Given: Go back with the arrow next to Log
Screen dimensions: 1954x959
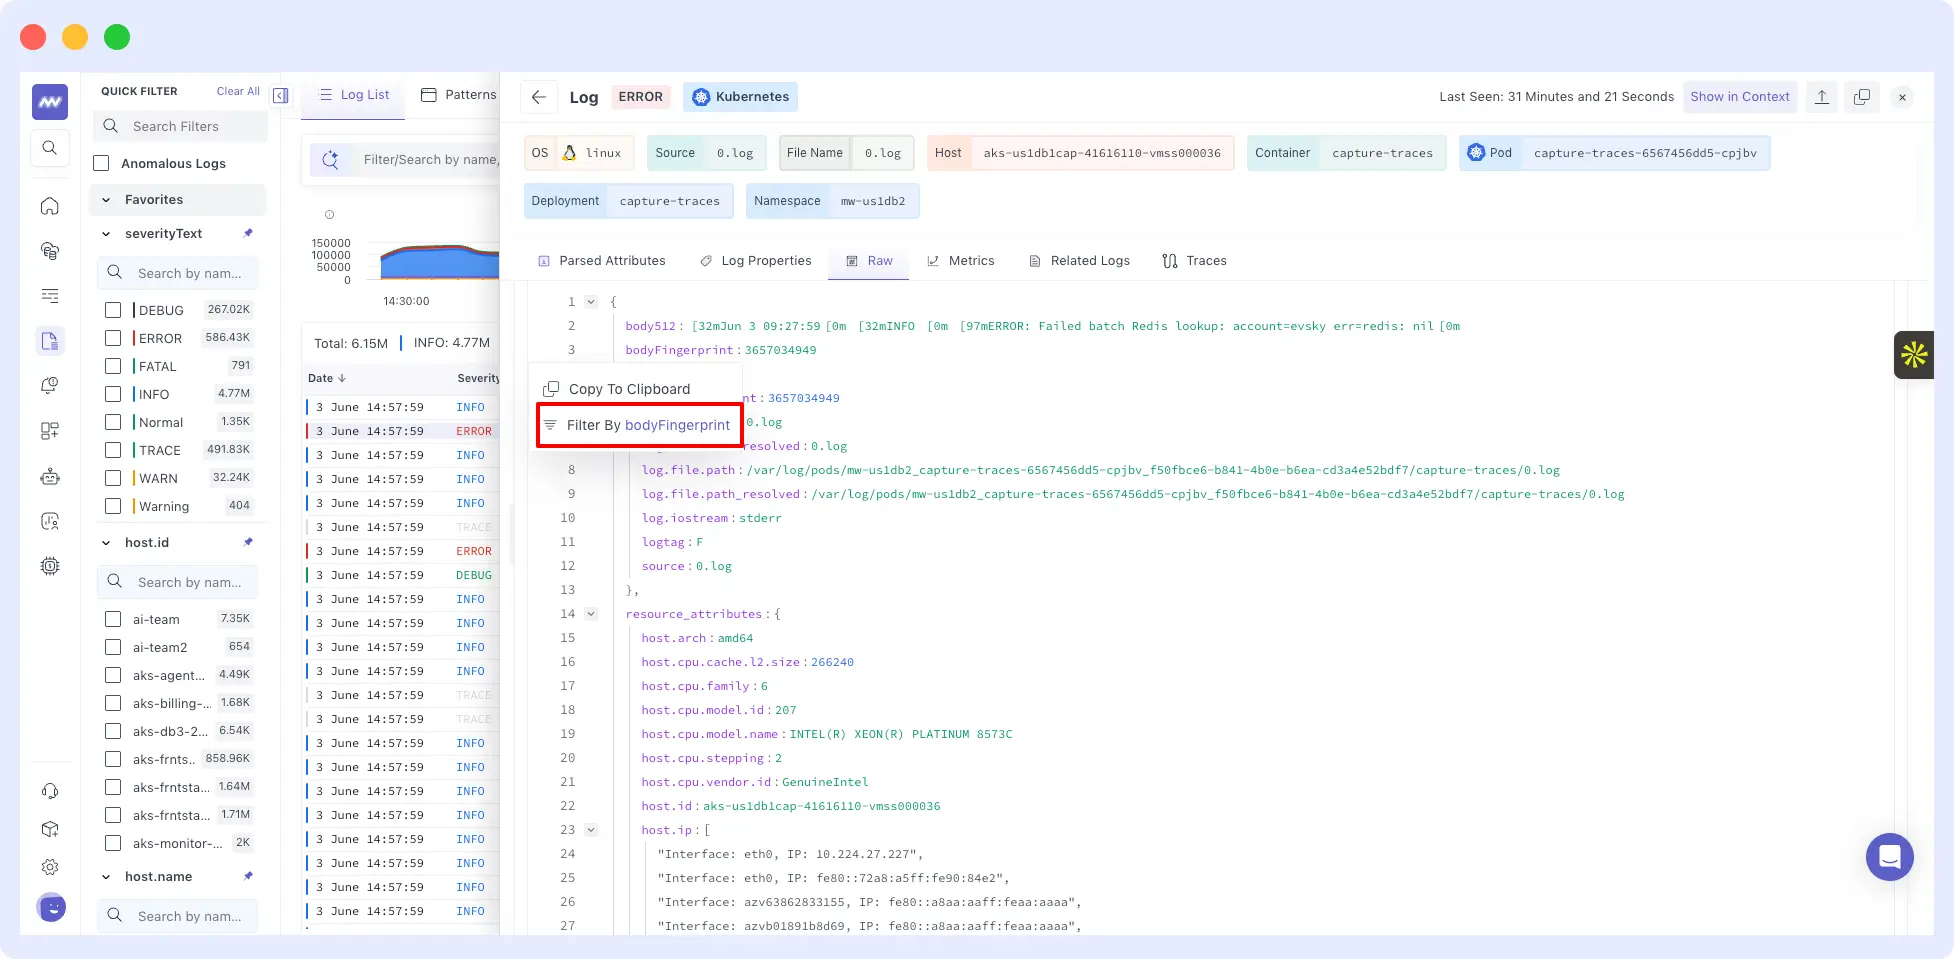Looking at the screenshot, I should tap(538, 97).
